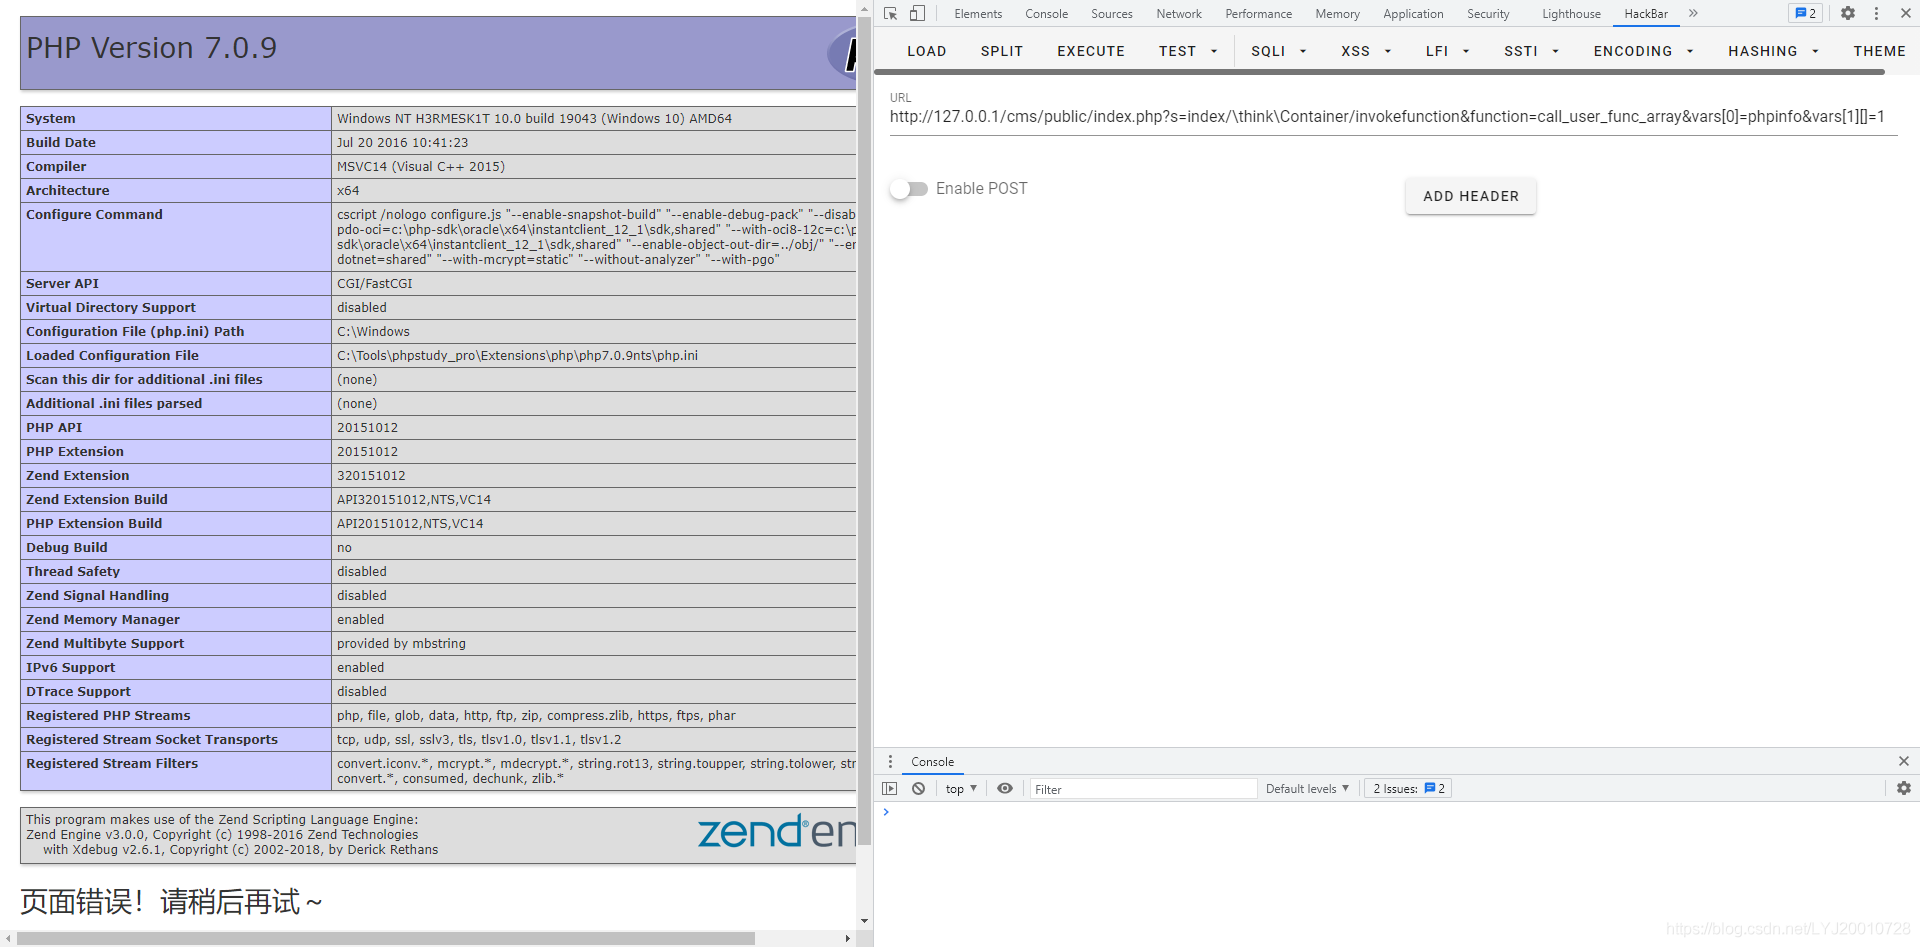Expand the LFI dropdown menu

(x=1447, y=51)
